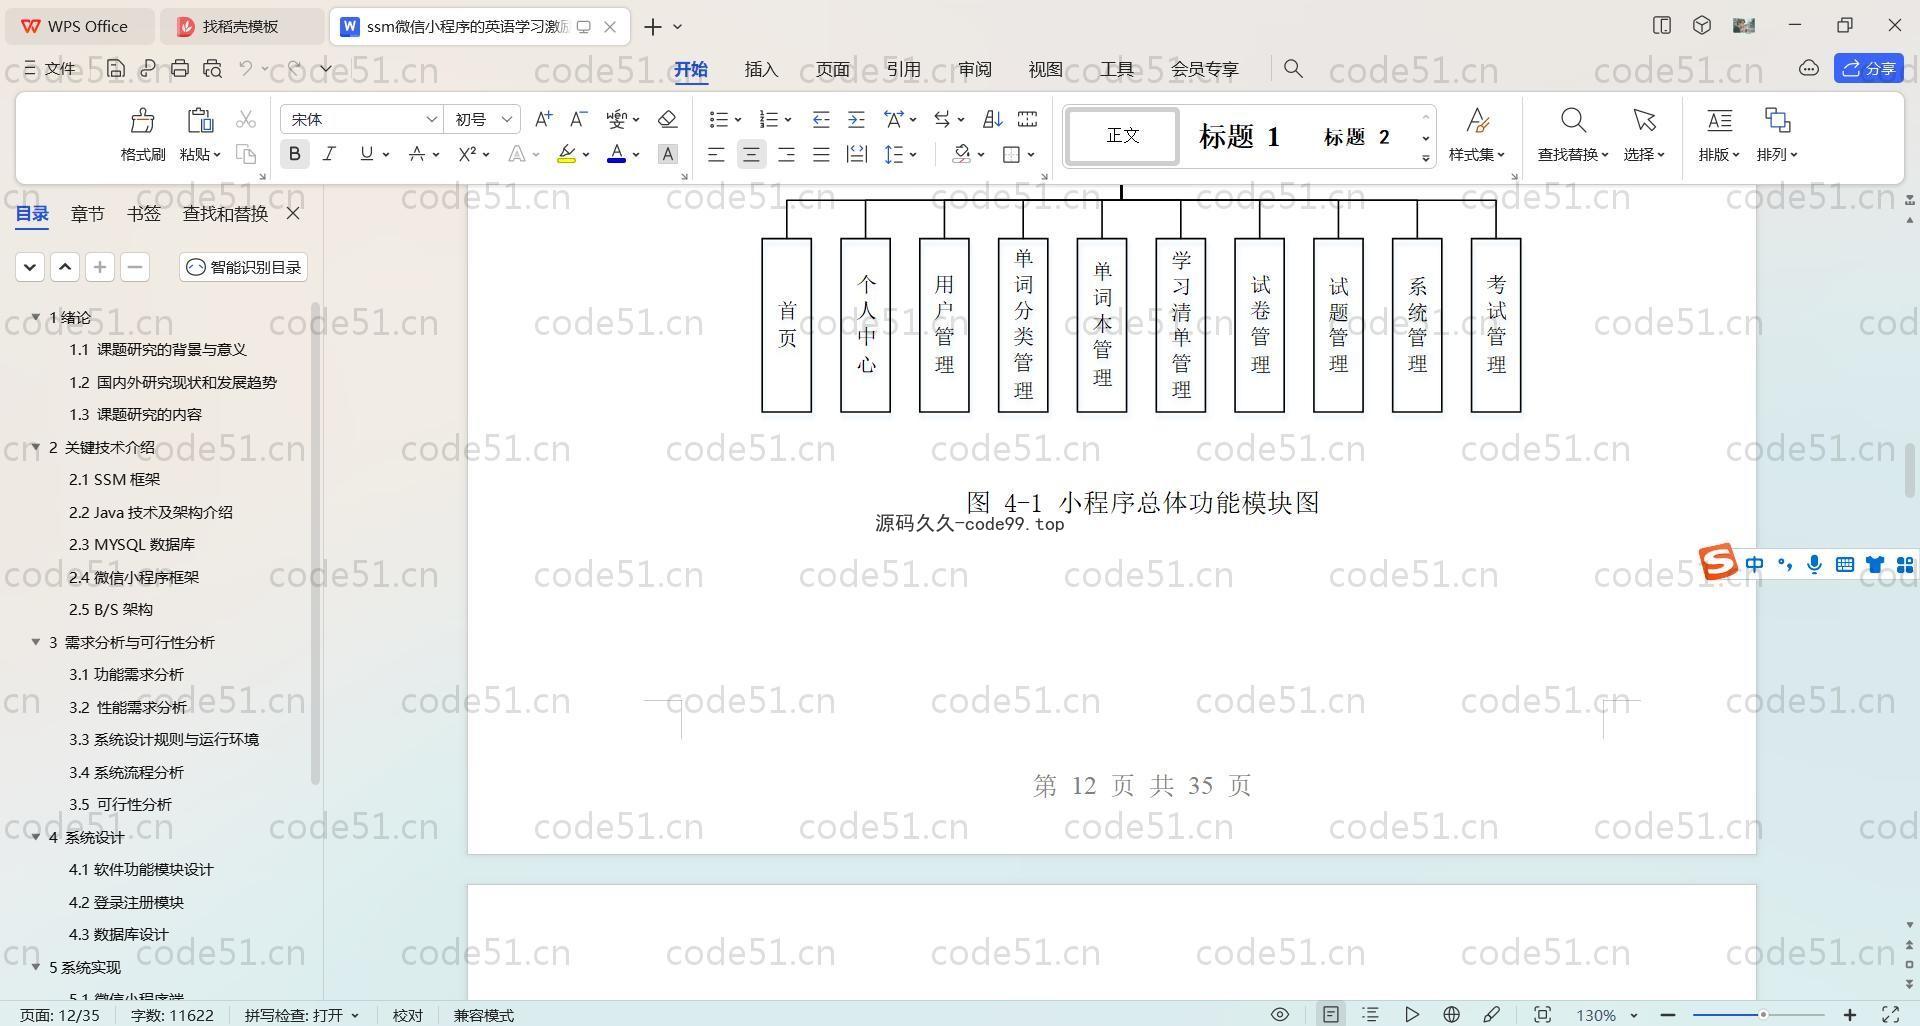Switch to 章节 navigation pane tab
This screenshot has height=1026, width=1920.
(87, 213)
